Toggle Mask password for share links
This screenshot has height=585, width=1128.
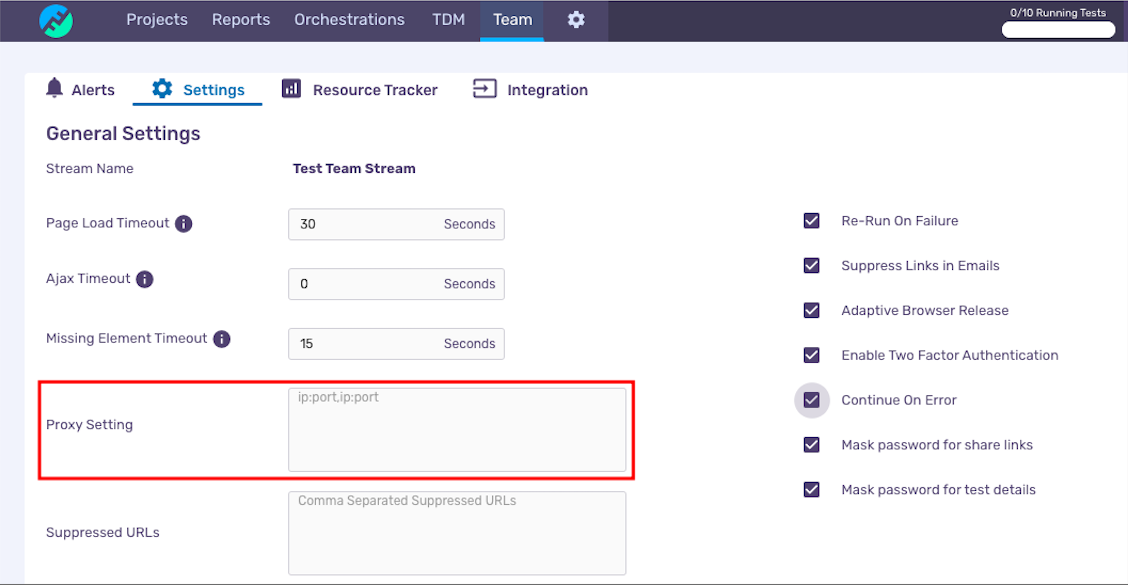(x=811, y=445)
